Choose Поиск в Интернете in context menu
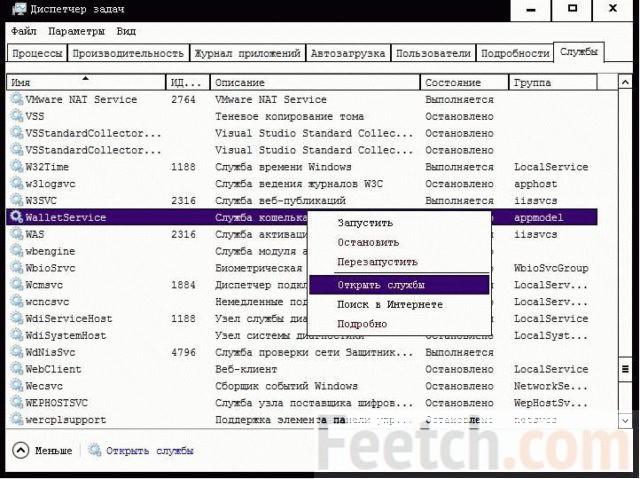The height and width of the screenshot is (479, 640). coord(399,304)
